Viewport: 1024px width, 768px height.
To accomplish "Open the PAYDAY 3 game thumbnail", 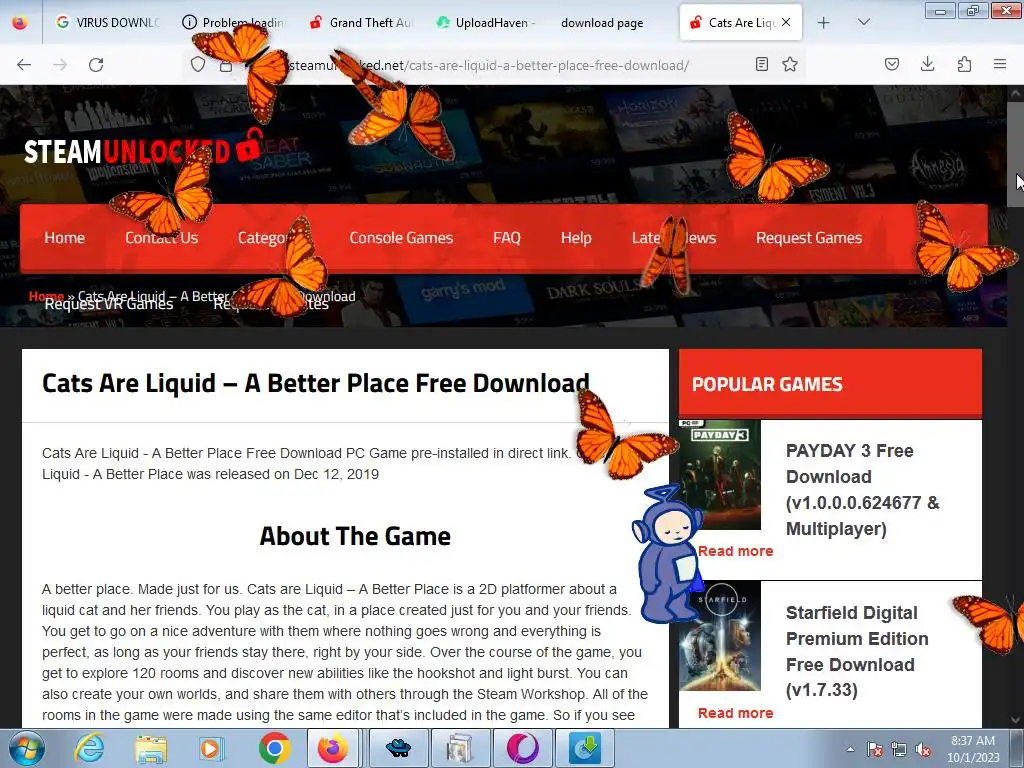I will coord(720,475).
